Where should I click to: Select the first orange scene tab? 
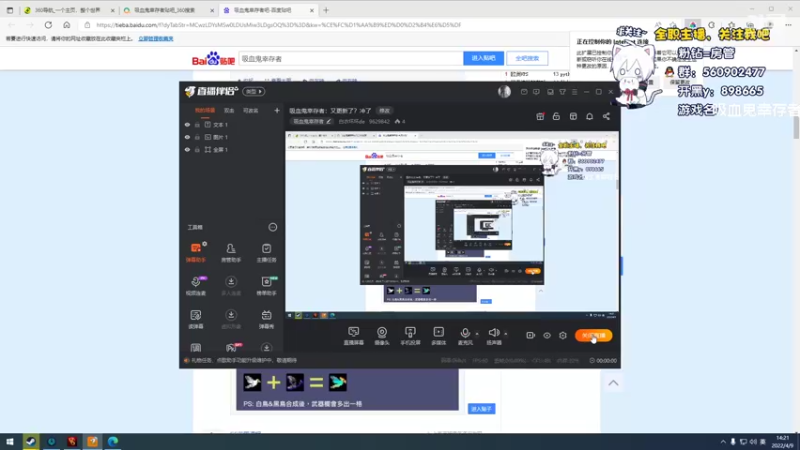click(x=205, y=110)
